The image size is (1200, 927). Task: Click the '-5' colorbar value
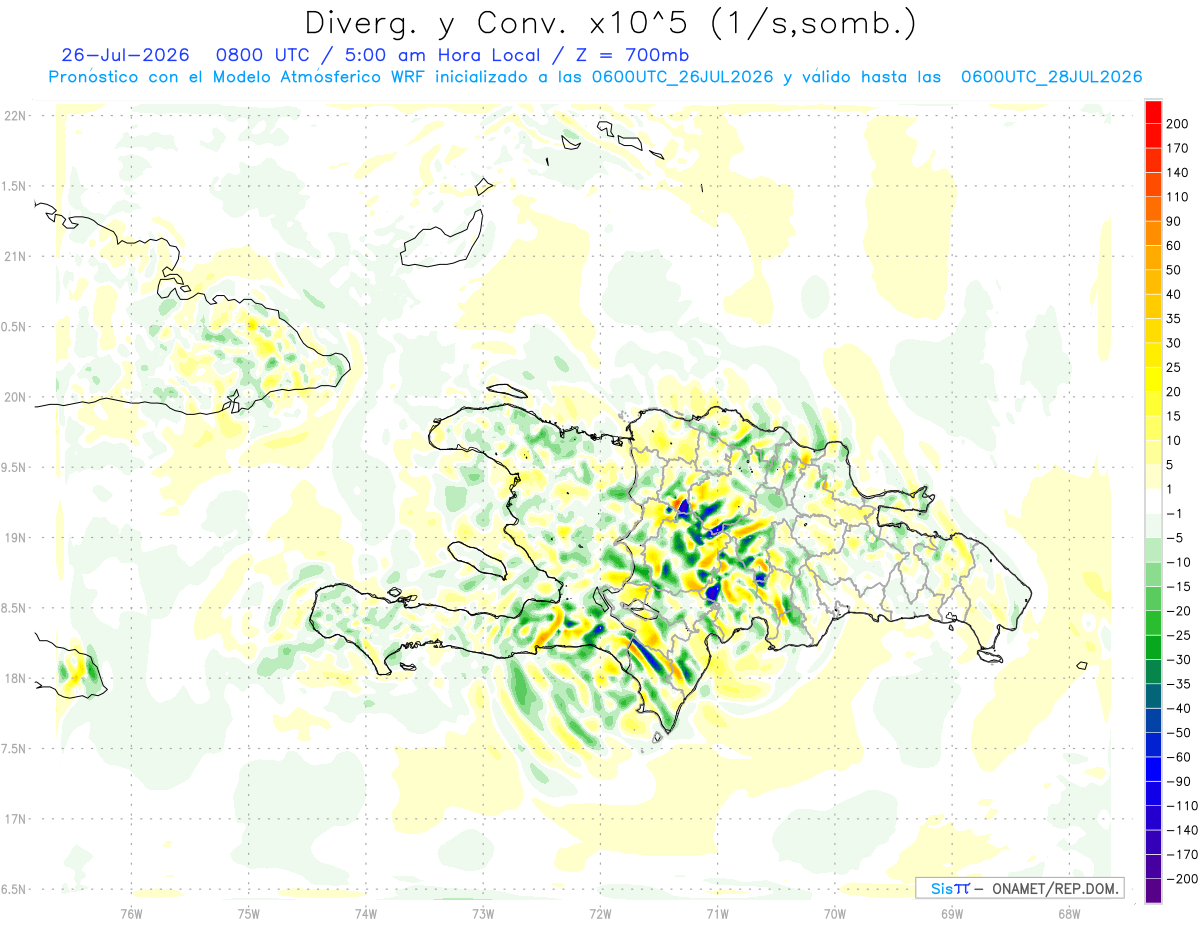point(1175,538)
